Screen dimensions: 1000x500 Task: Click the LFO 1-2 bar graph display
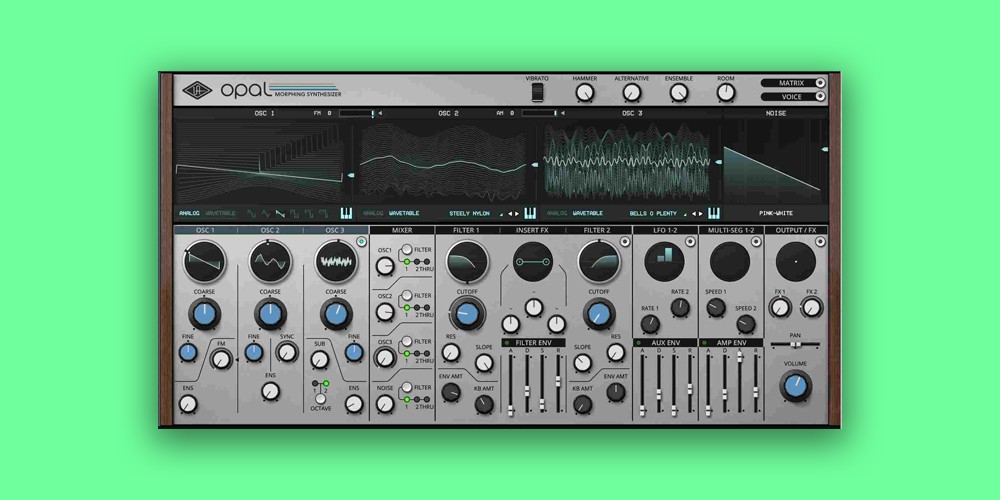664,261
